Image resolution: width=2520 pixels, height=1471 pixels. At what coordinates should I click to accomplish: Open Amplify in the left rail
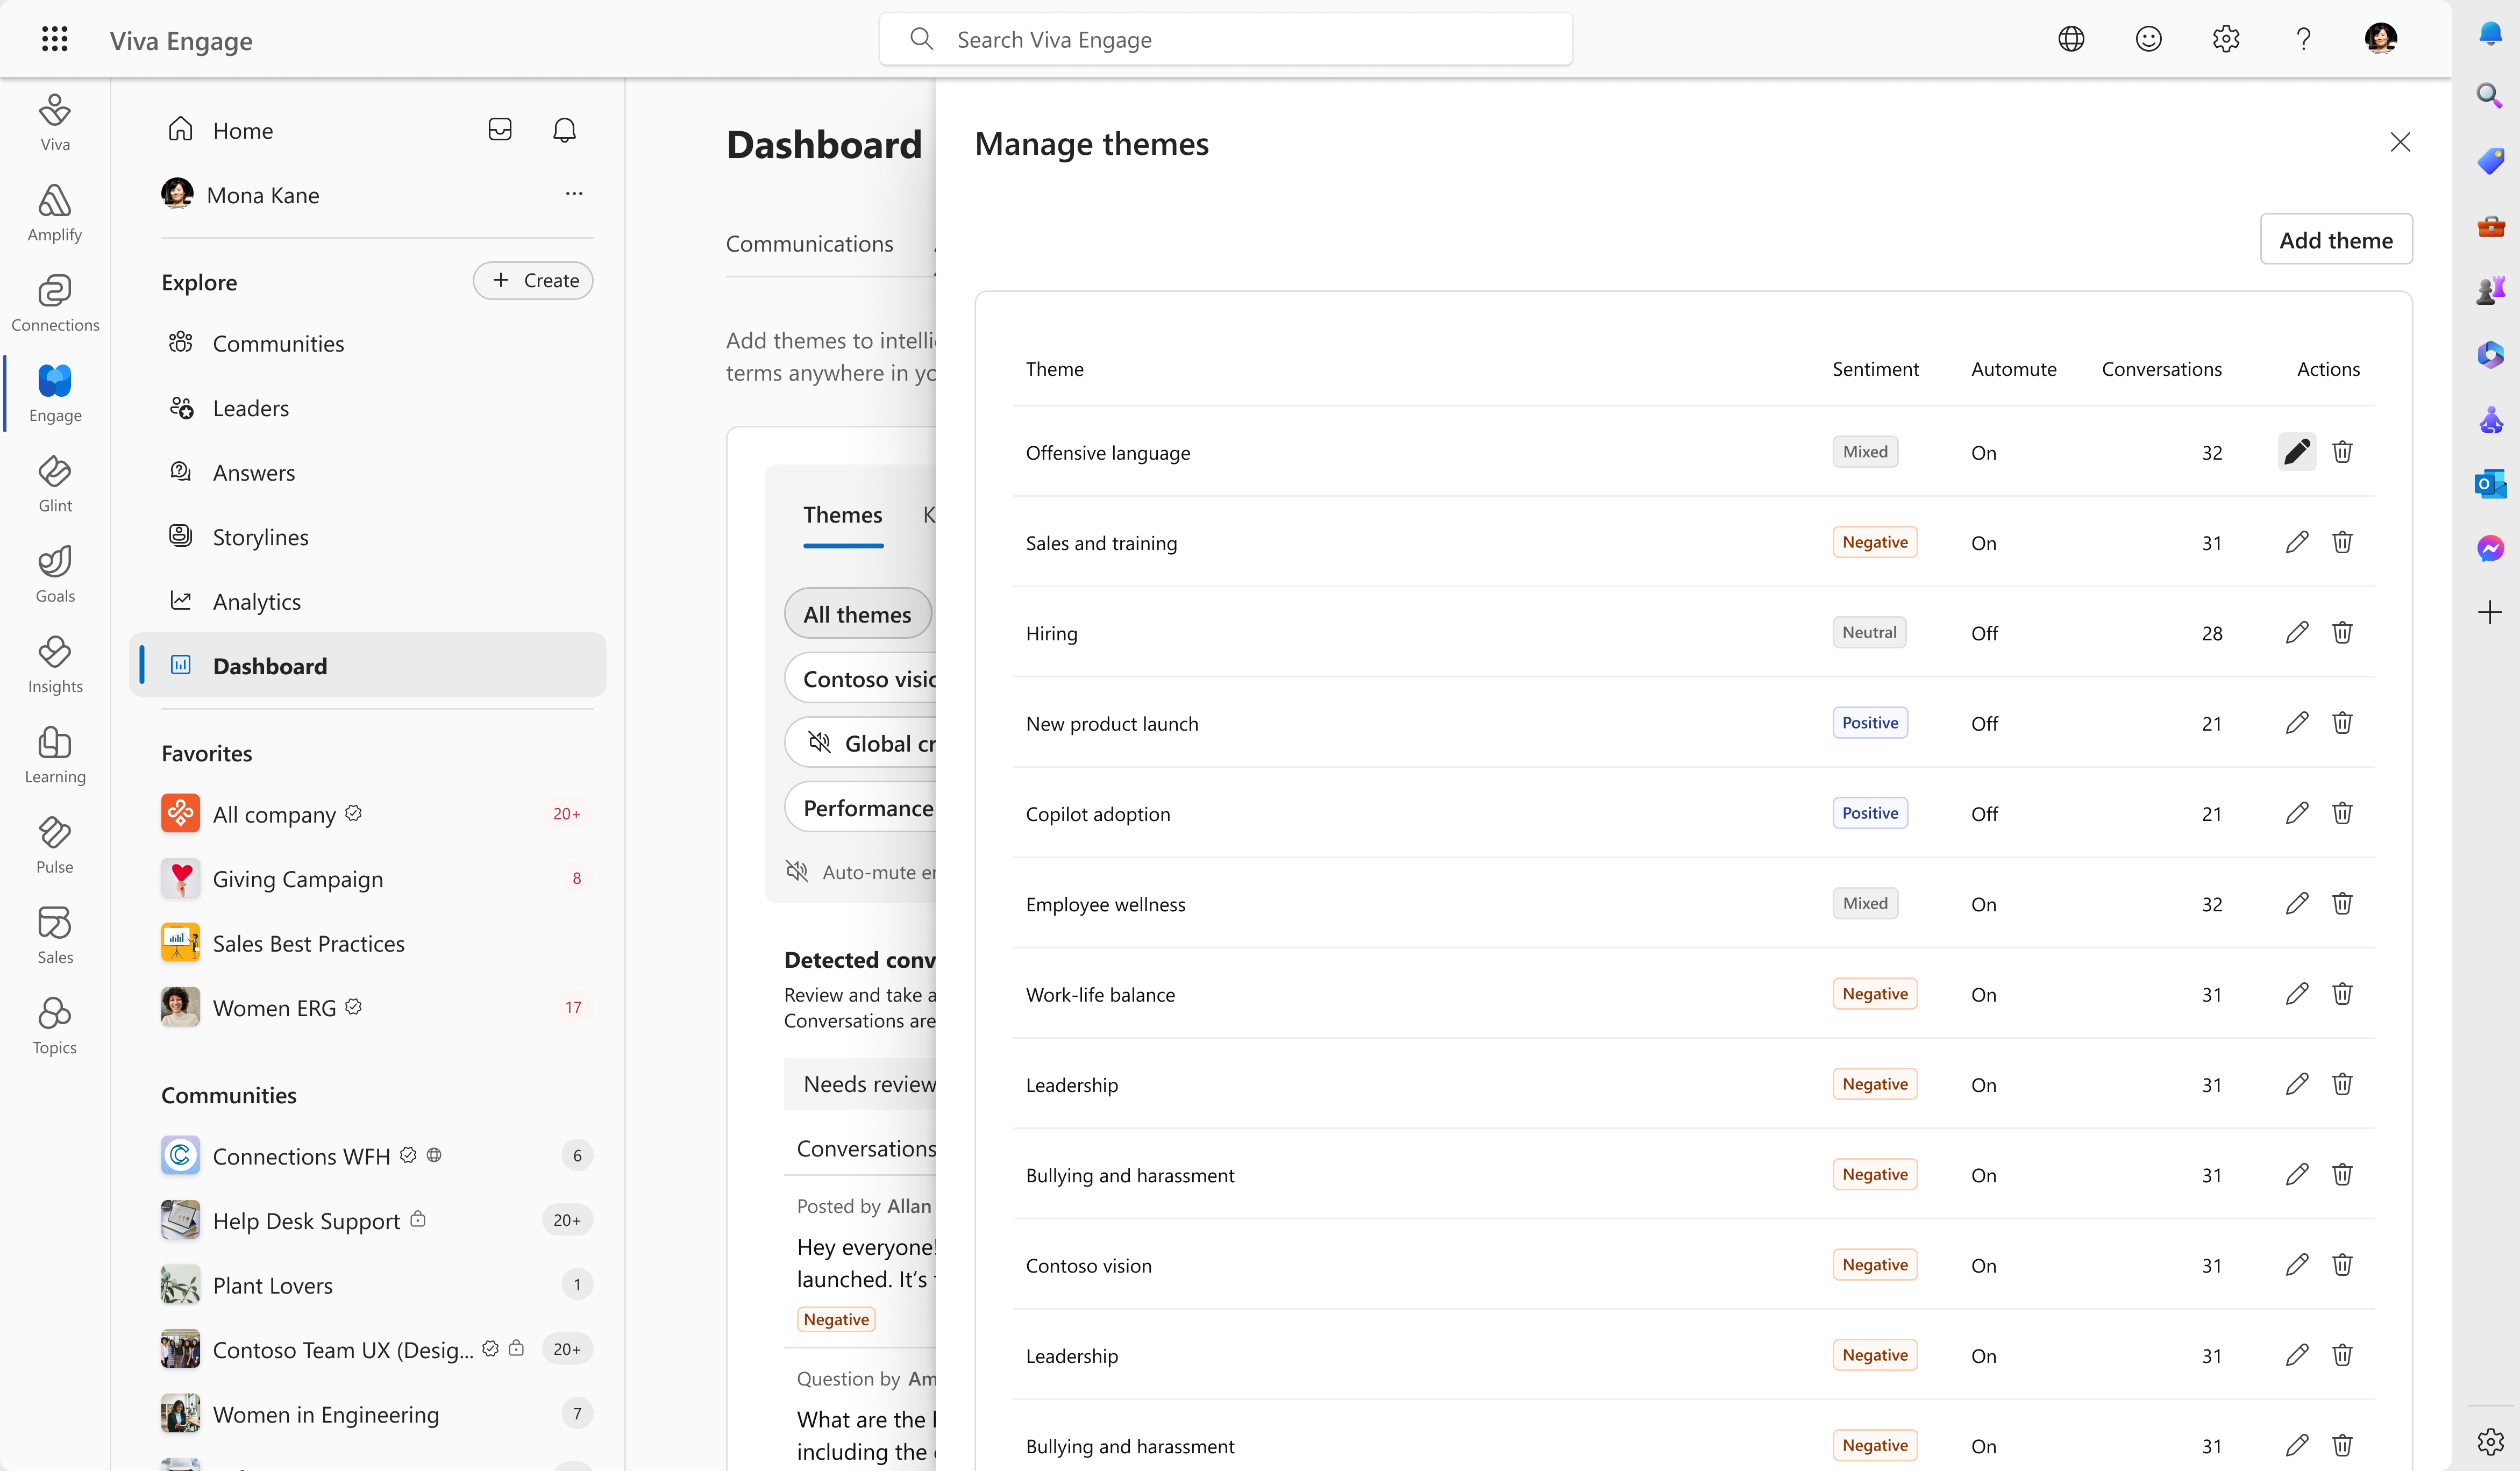click(55, 212)
